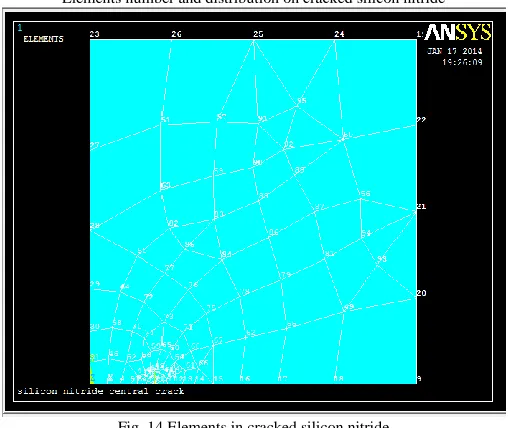Select node label 25 at the top edge
This screenshot has width=508, height=428.
258,34
